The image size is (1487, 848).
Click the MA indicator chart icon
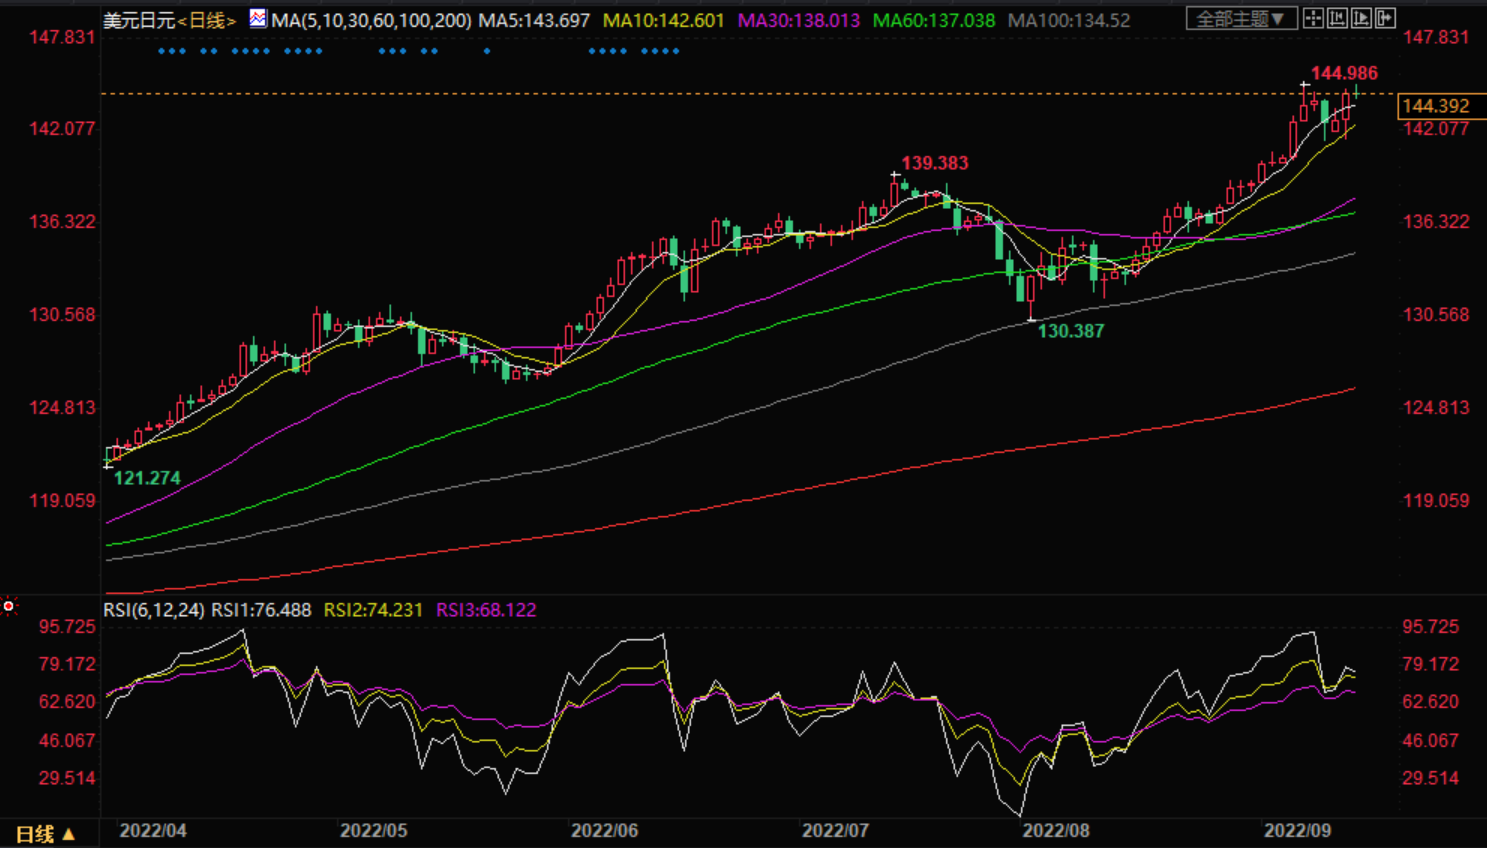(258, 18)
